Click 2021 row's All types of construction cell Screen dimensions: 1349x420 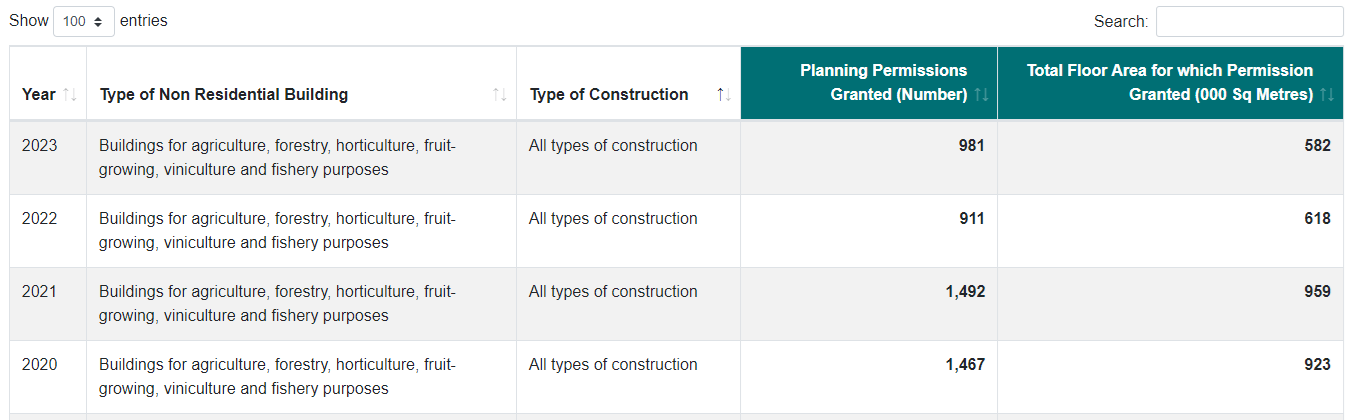click(x=613, y=291)
